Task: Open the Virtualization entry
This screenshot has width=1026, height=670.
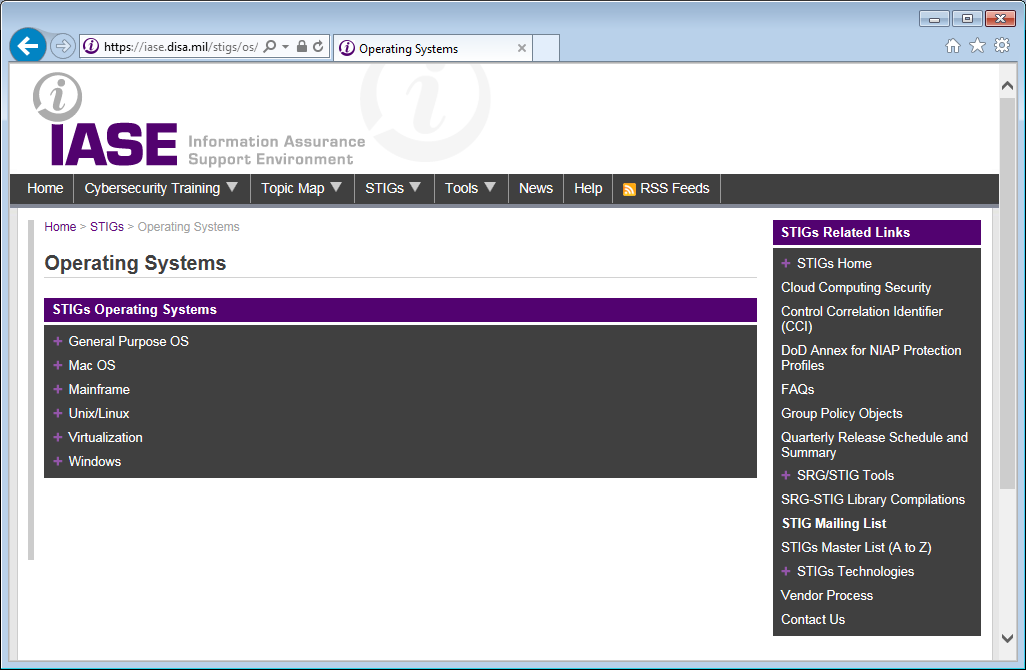Action: [105, 437]
